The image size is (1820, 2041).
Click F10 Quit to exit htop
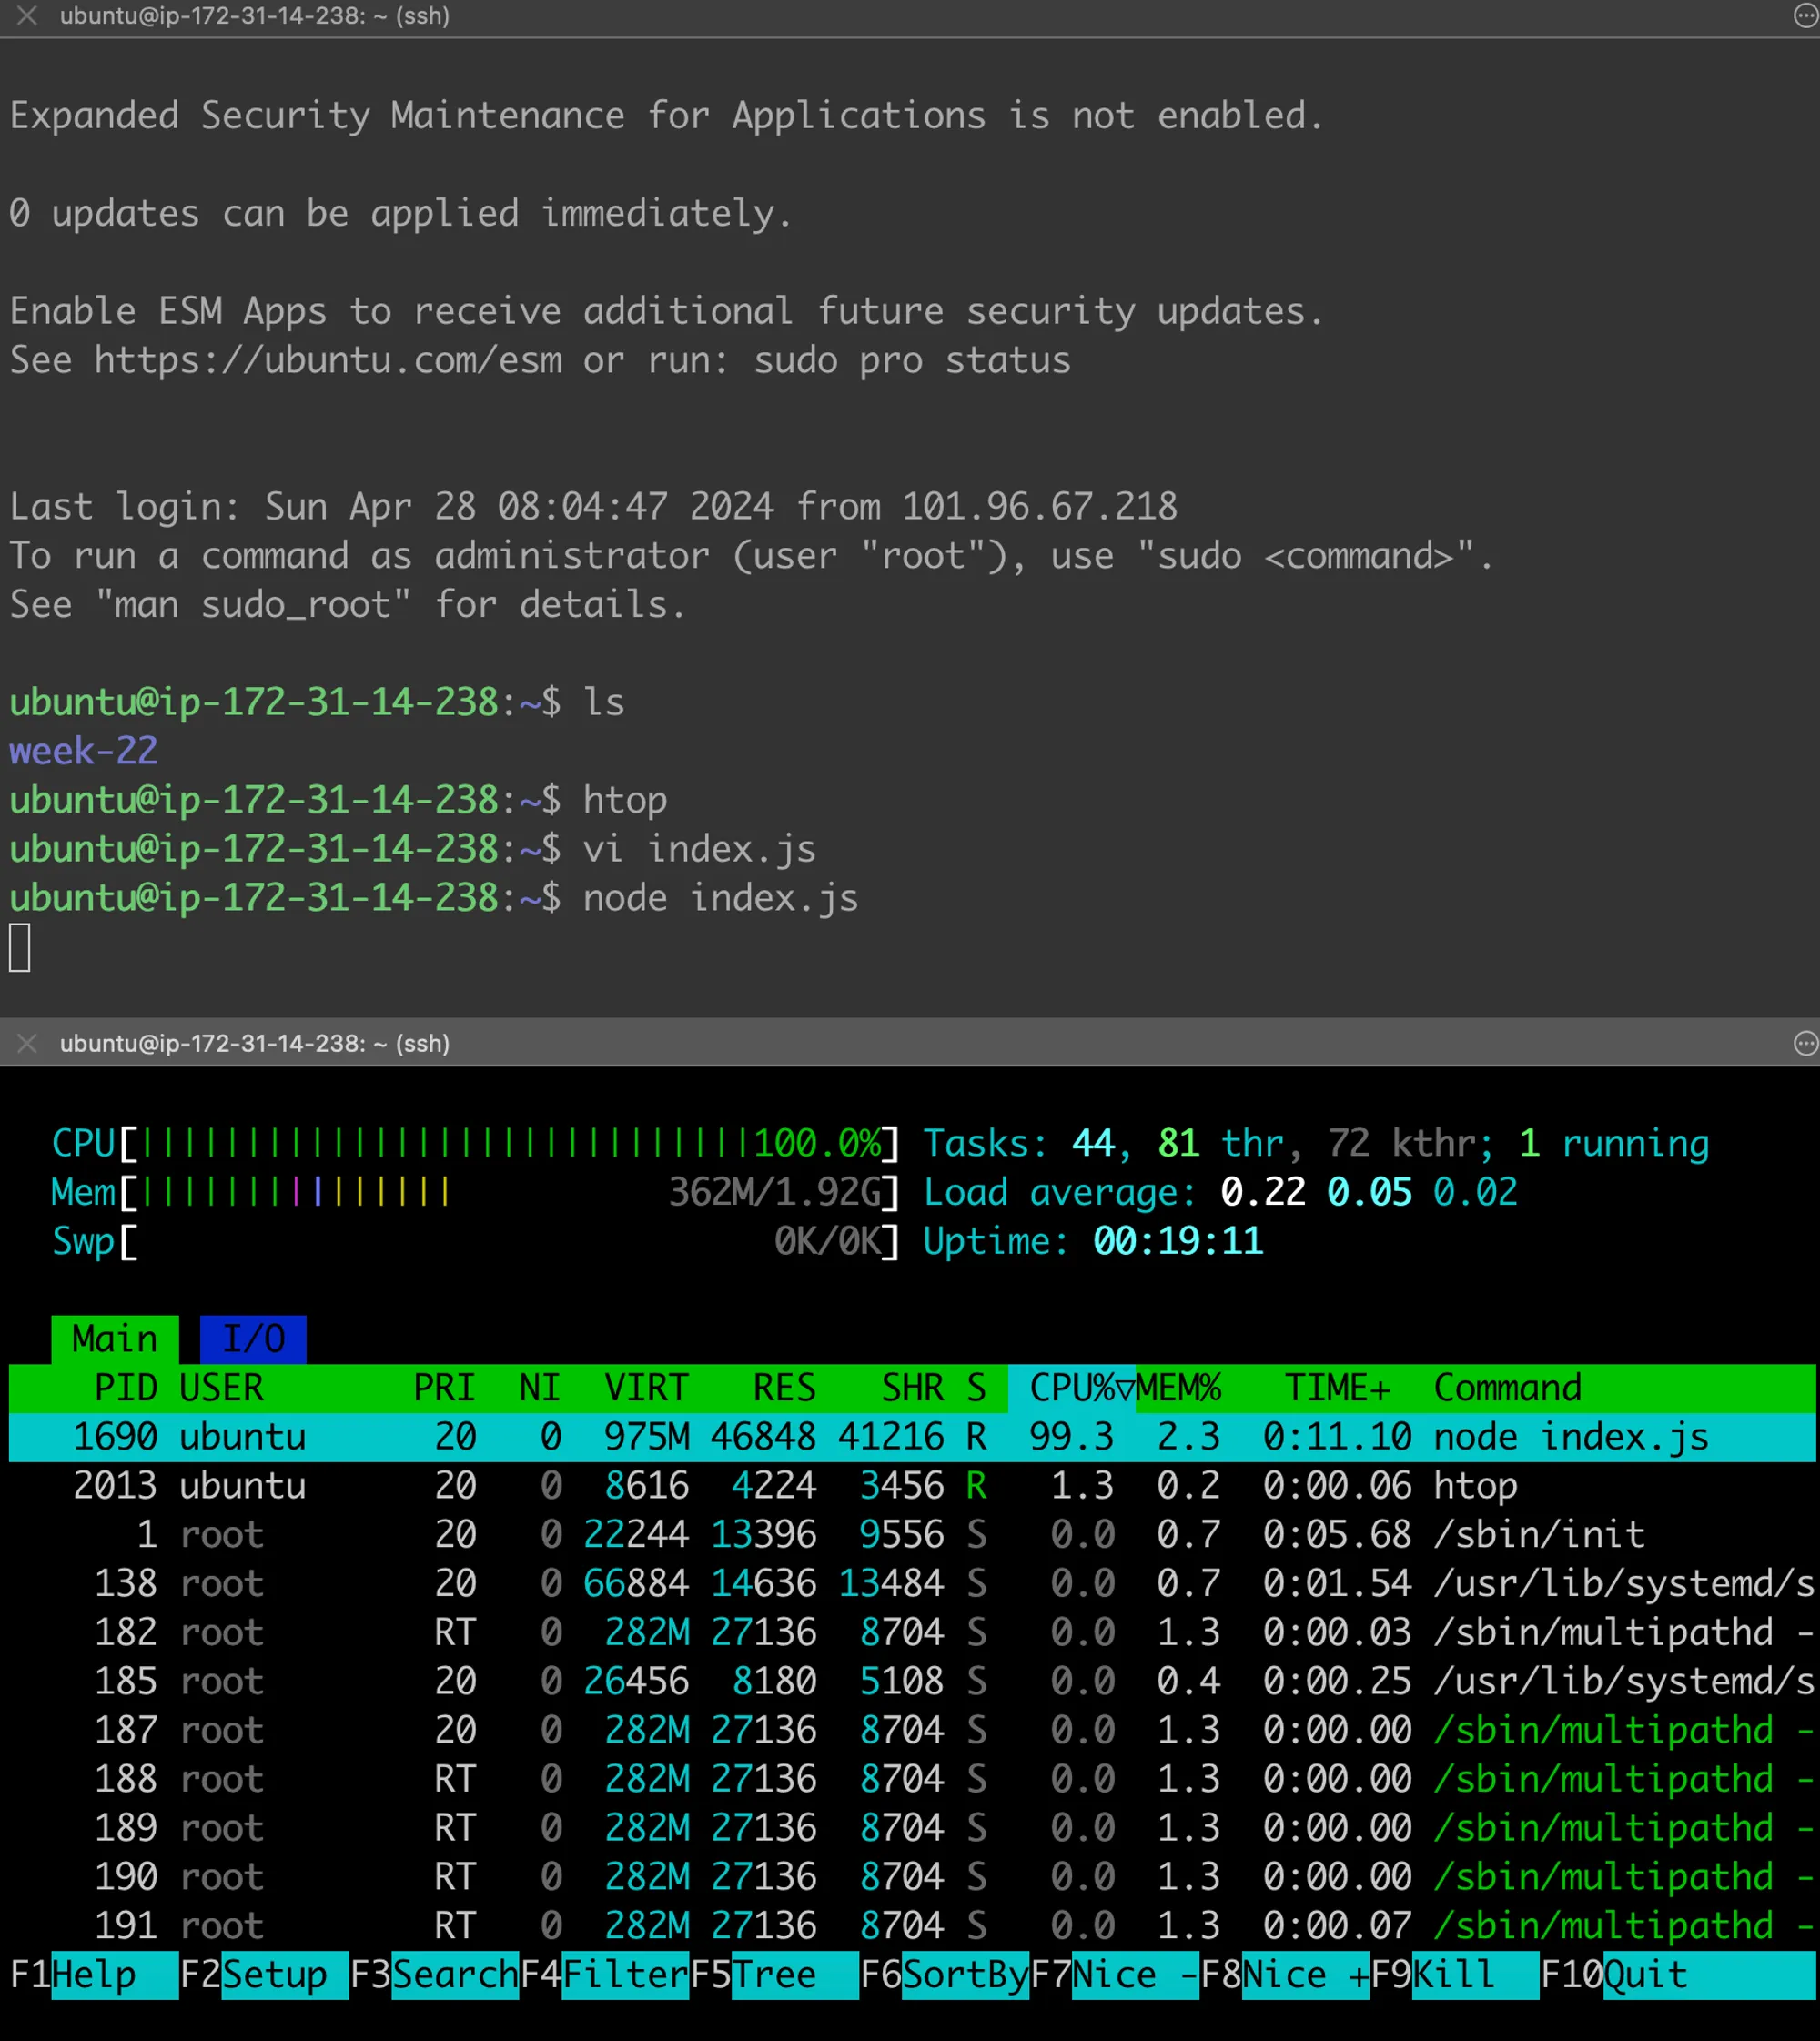tap(1645, 1974)
